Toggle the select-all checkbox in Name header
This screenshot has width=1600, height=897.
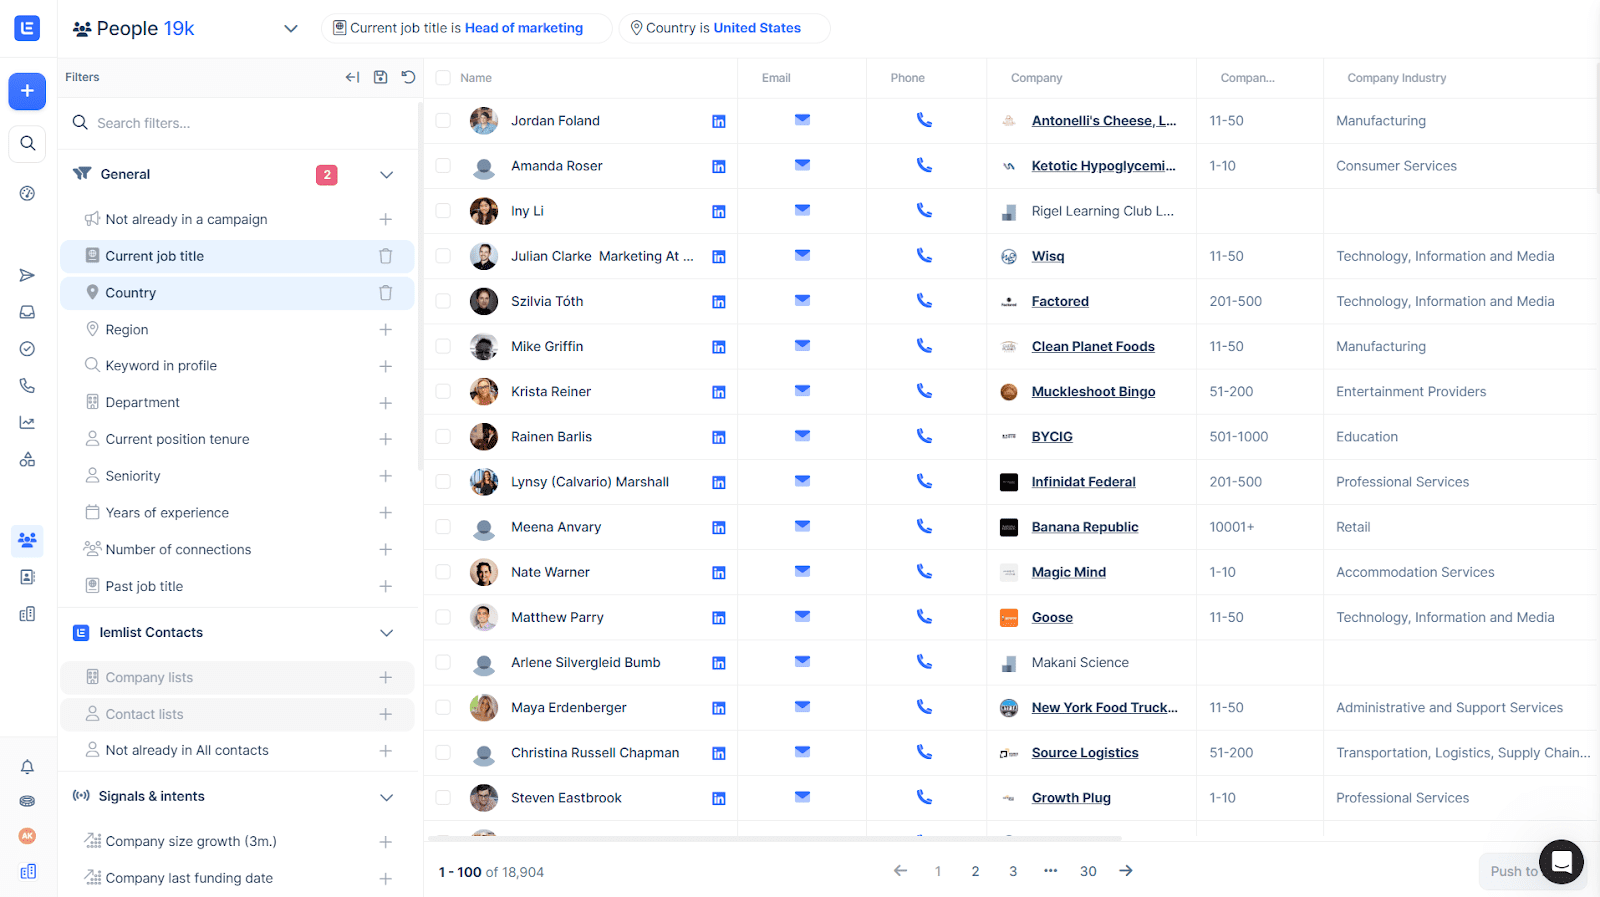(443, 78)
